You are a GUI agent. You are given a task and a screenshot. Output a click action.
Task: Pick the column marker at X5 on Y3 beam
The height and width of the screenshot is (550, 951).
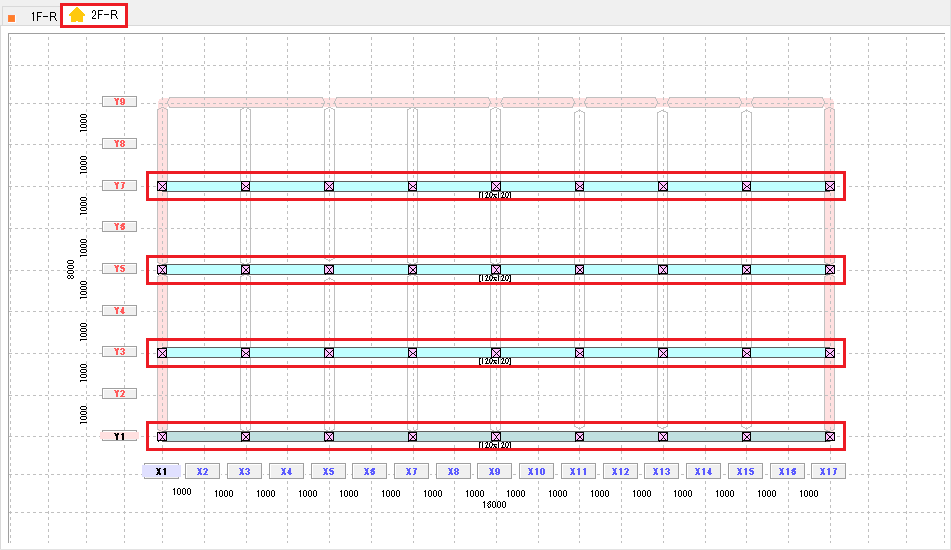329,353
